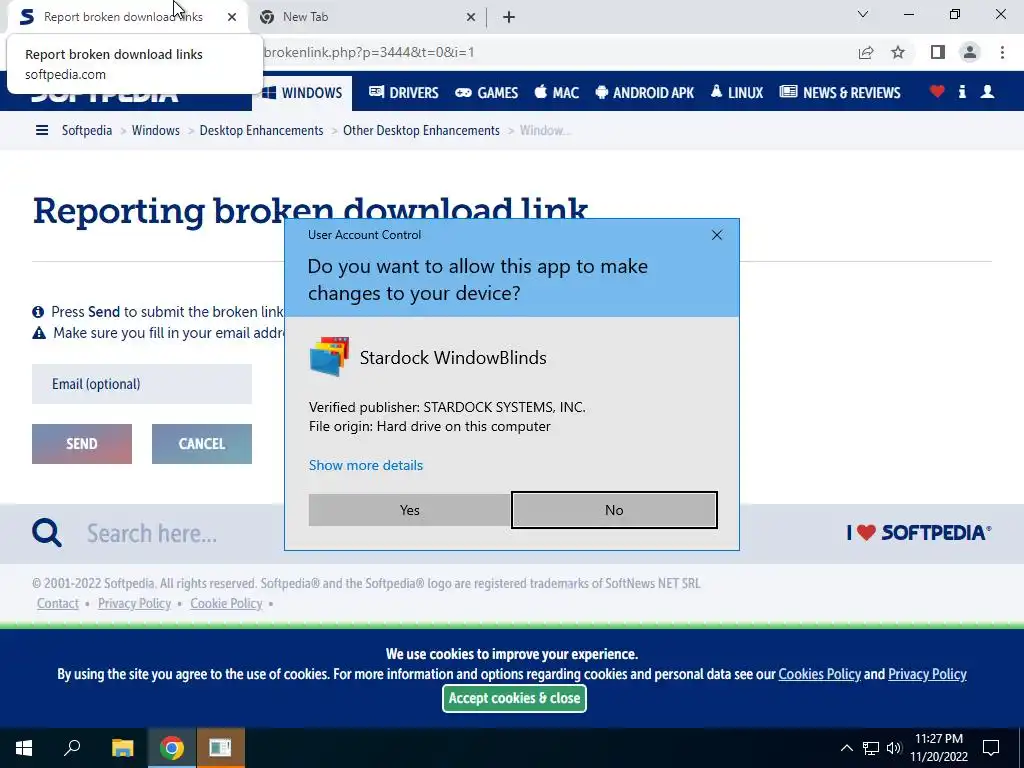Click No in User Account Control dialog
The height and width of the screenshot is (768, 1024).
[614, 510]
